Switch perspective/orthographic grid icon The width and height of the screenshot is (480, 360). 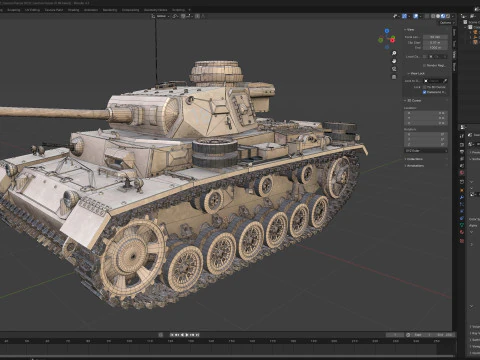(394, 77)
